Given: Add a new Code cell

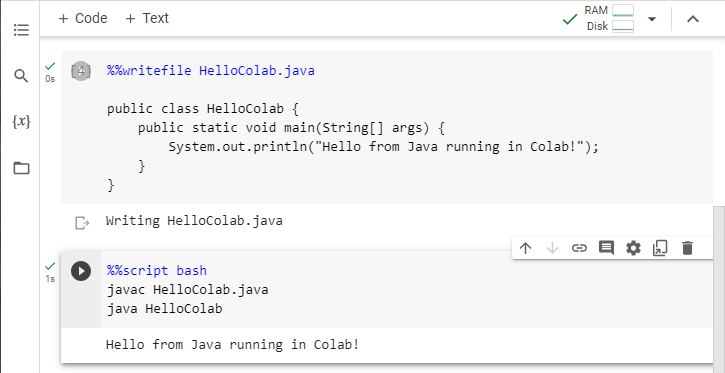Looking at the screenshot, I should click(83, 18).
